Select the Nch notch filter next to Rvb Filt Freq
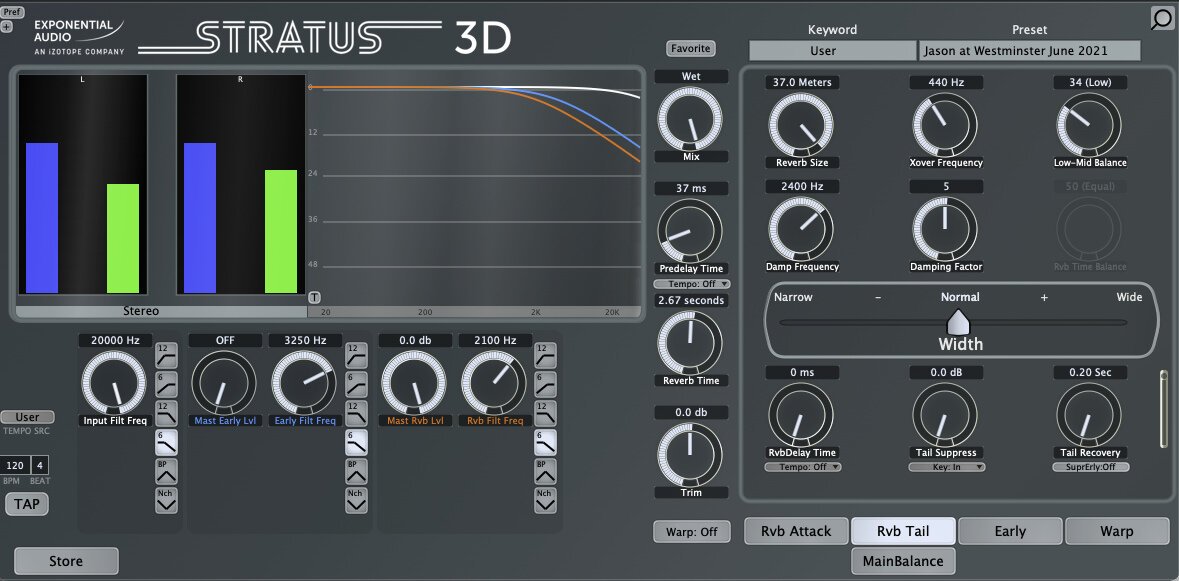 pos(546,500)
